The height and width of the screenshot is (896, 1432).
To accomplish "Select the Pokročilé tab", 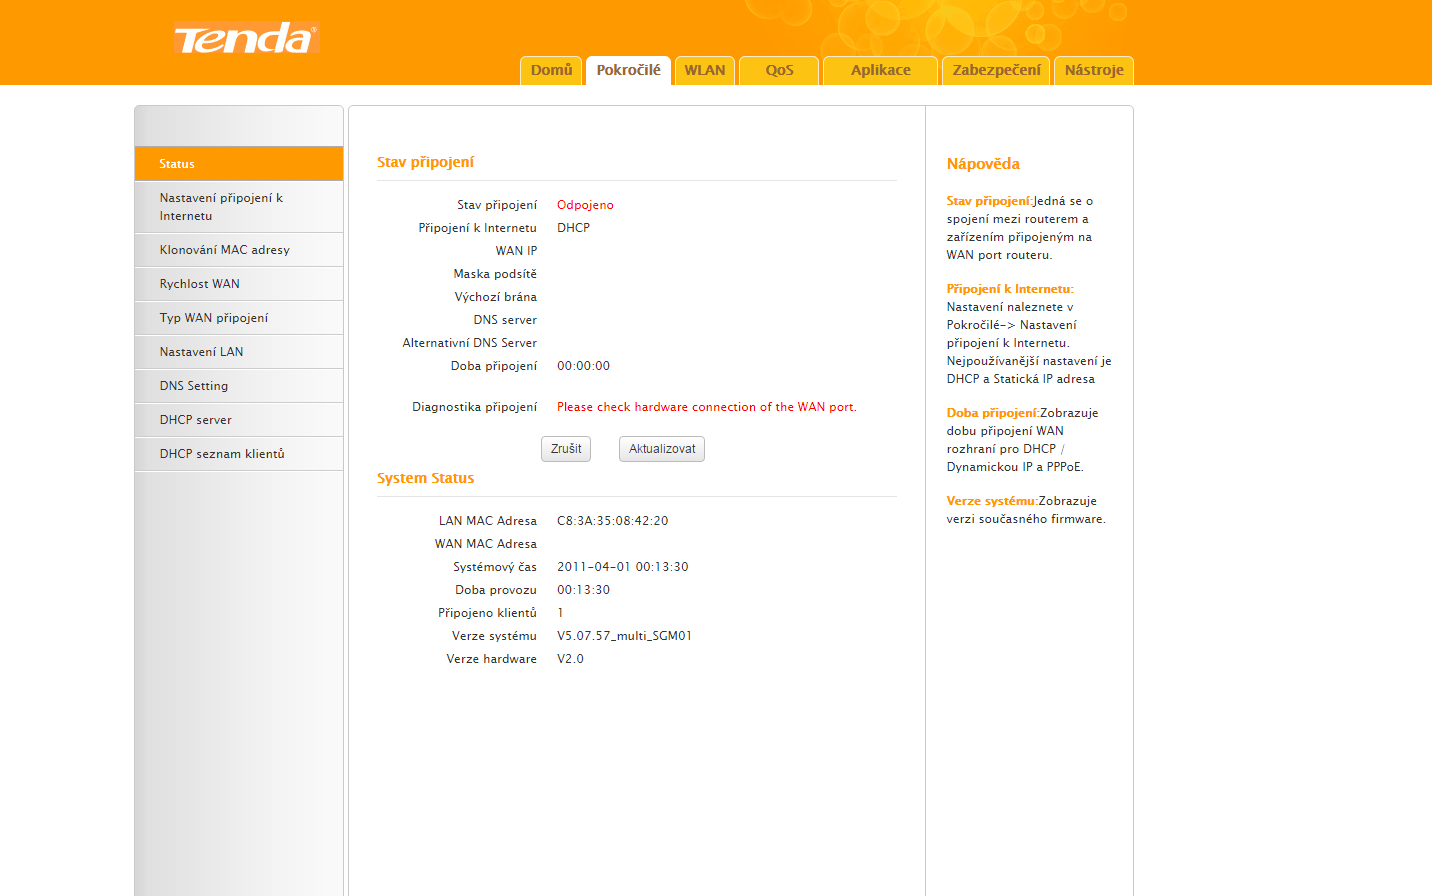I will pos(628,70).
